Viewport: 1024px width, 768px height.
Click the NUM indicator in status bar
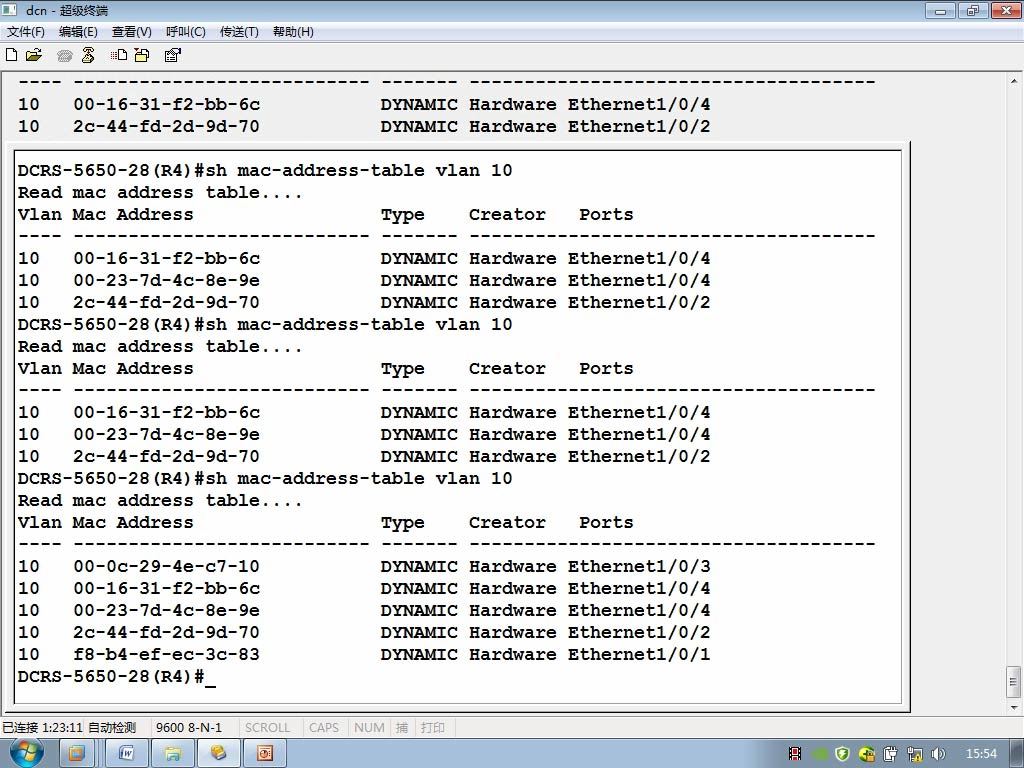point(369,727)
